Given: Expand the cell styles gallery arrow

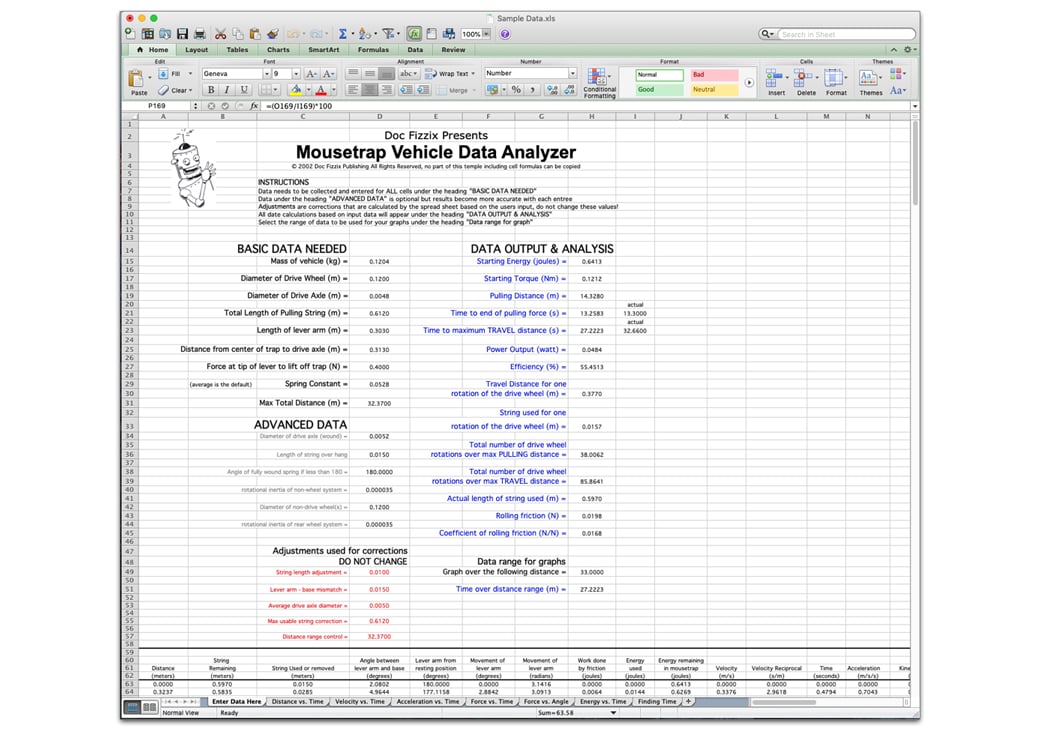Looking at the screenshot, I should point(749,82).
